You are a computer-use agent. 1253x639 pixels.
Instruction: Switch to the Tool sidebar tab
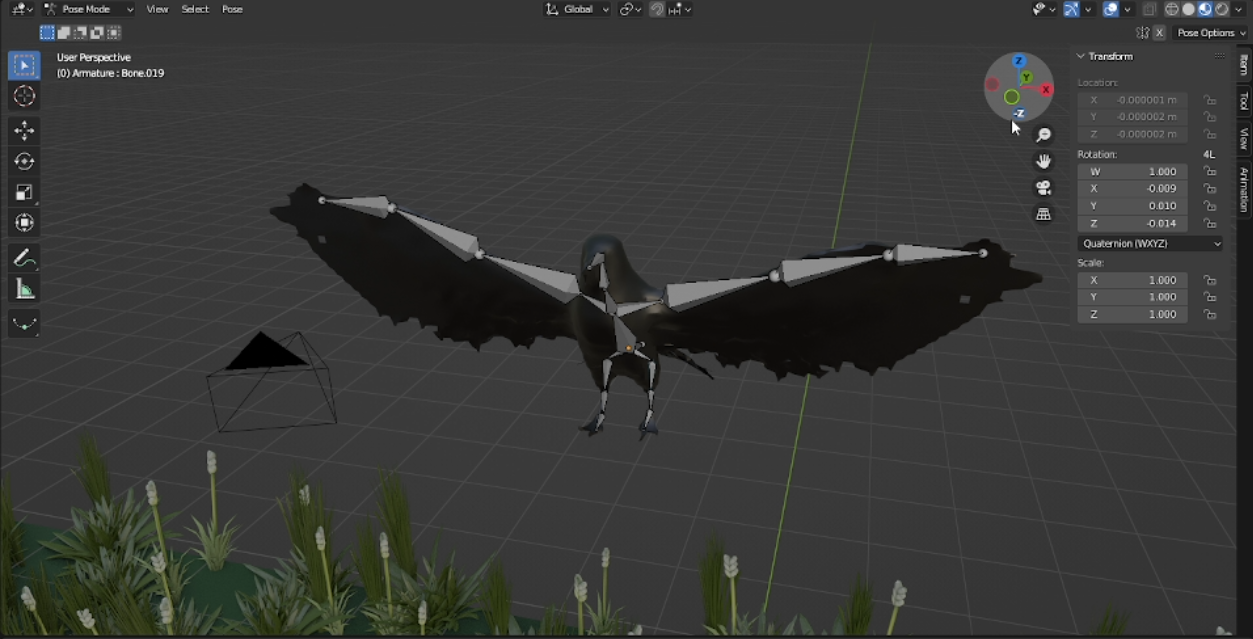click(1244, 101)
